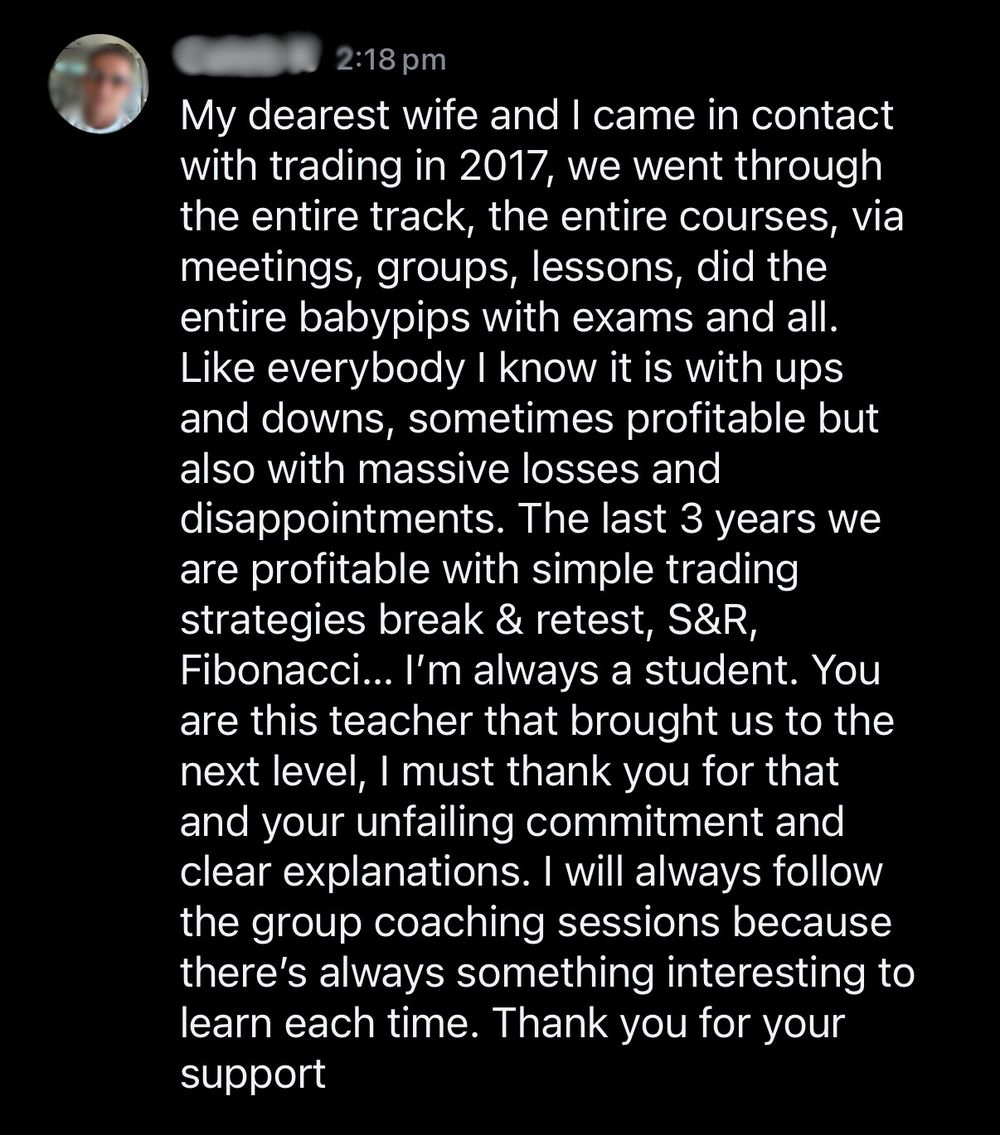Click the word "disappointments" in the message
This screenshot has width=1000, height=1135.
342,520
